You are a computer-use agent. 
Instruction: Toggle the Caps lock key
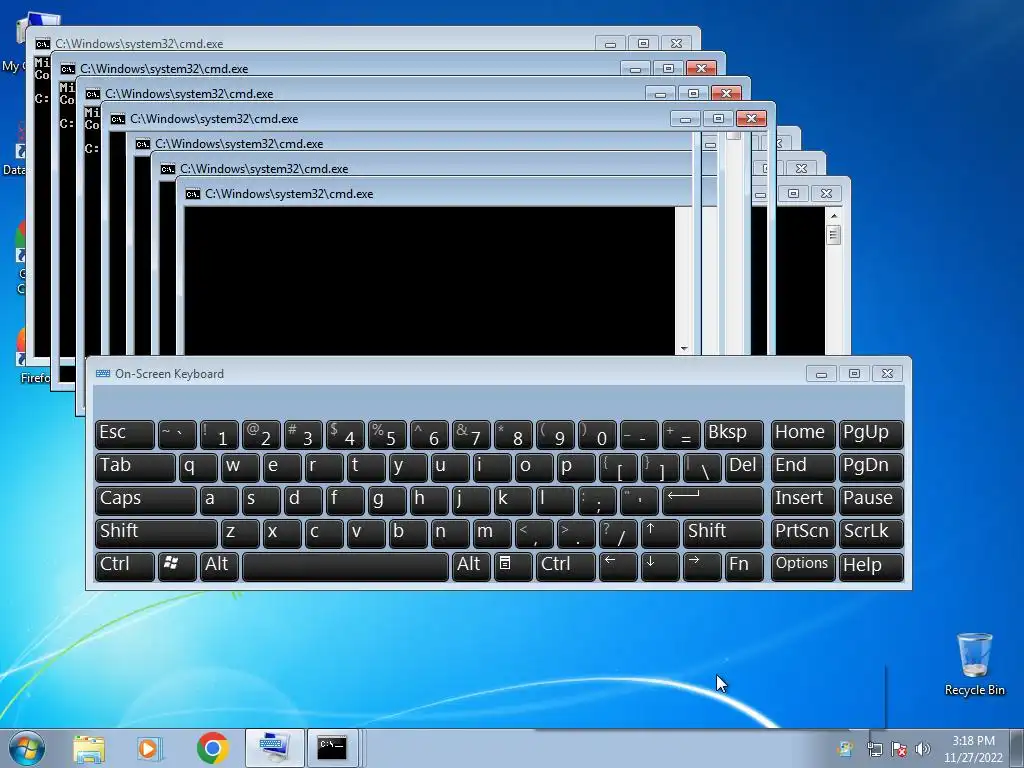click(x=146, y=500)
